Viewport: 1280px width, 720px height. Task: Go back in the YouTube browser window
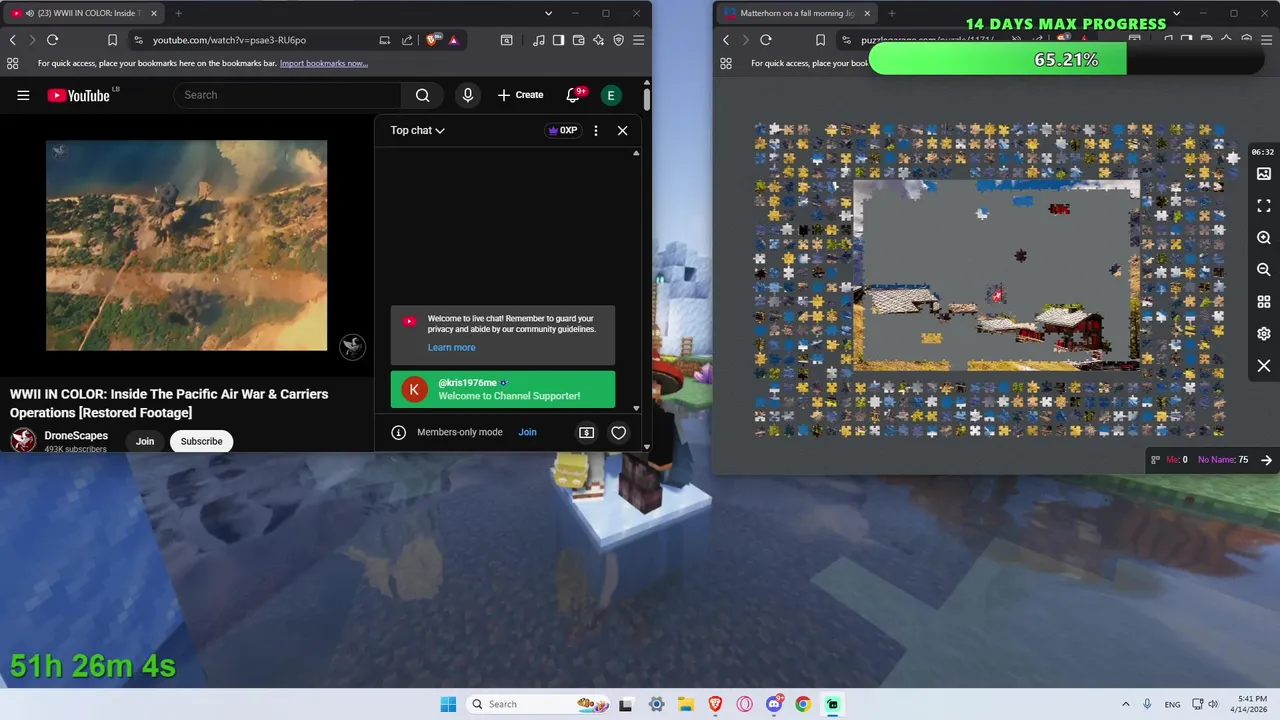point(12,40)
